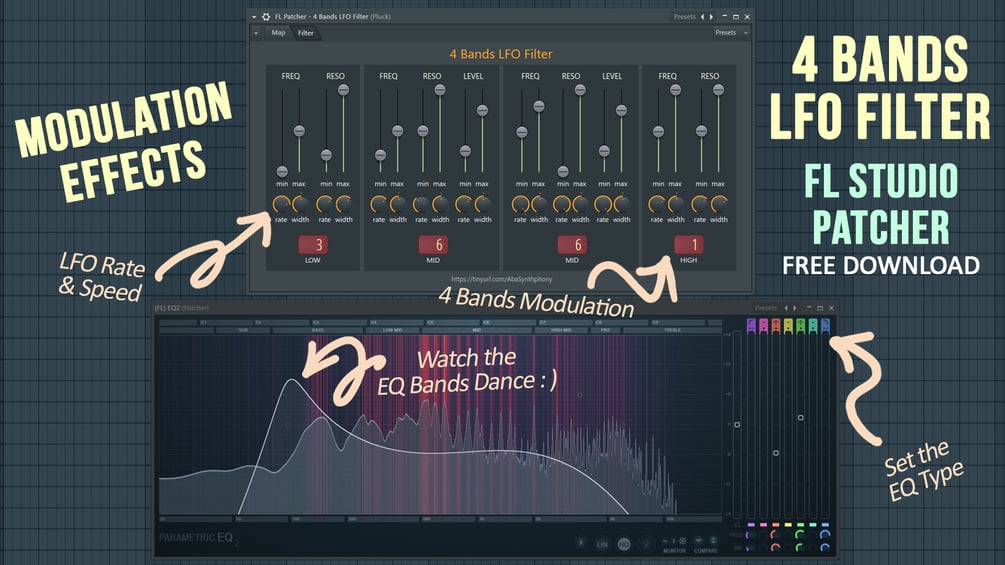
Task: Click orange band width knob in EQ2
Action: (x=776, y=548)
